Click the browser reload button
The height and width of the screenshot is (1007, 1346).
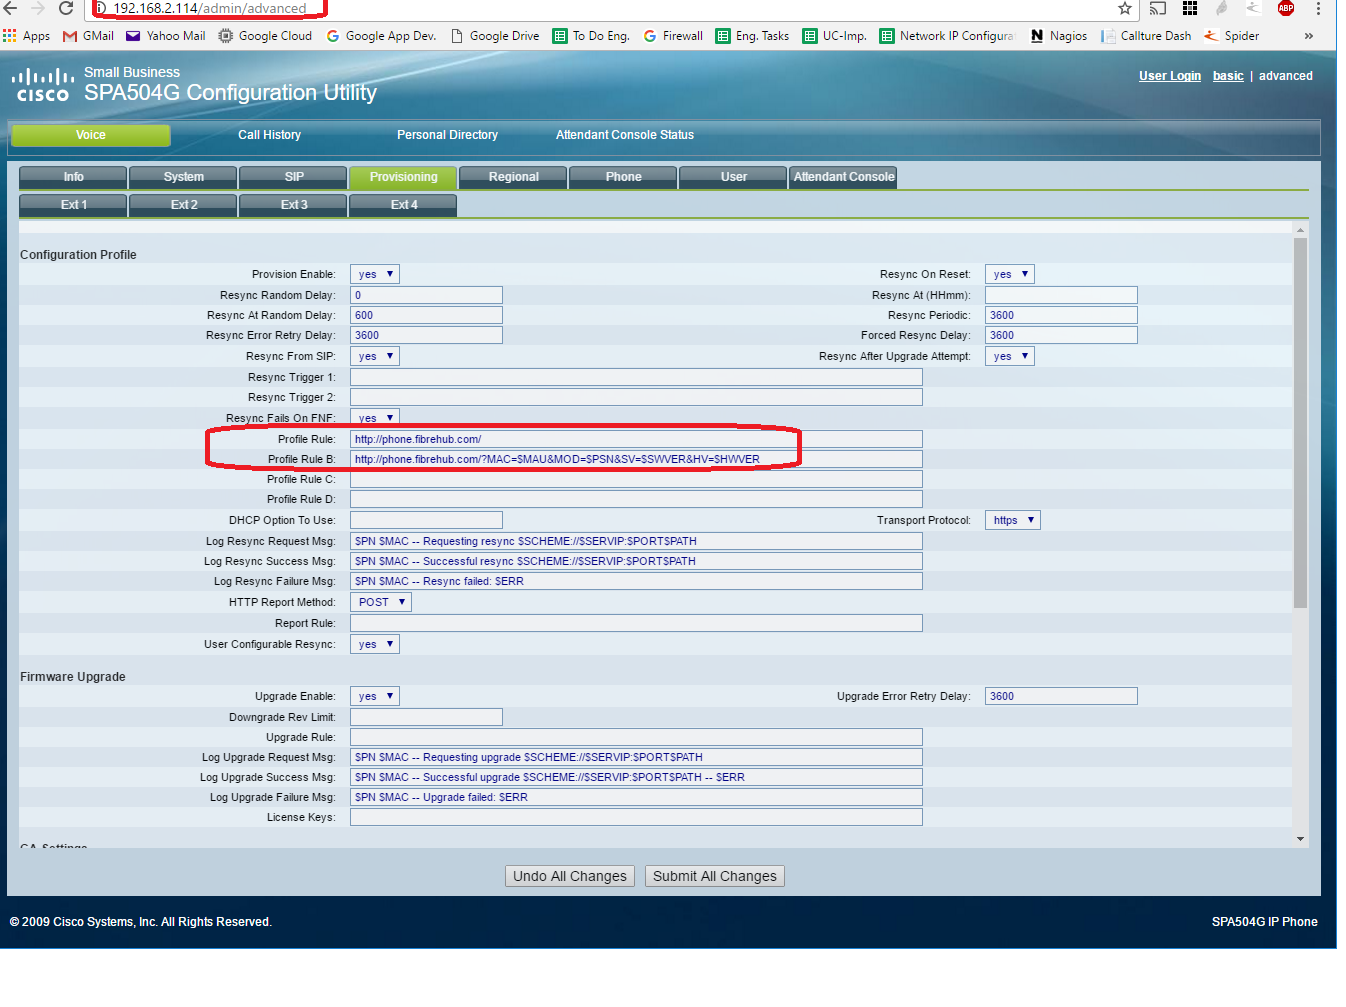66,8
